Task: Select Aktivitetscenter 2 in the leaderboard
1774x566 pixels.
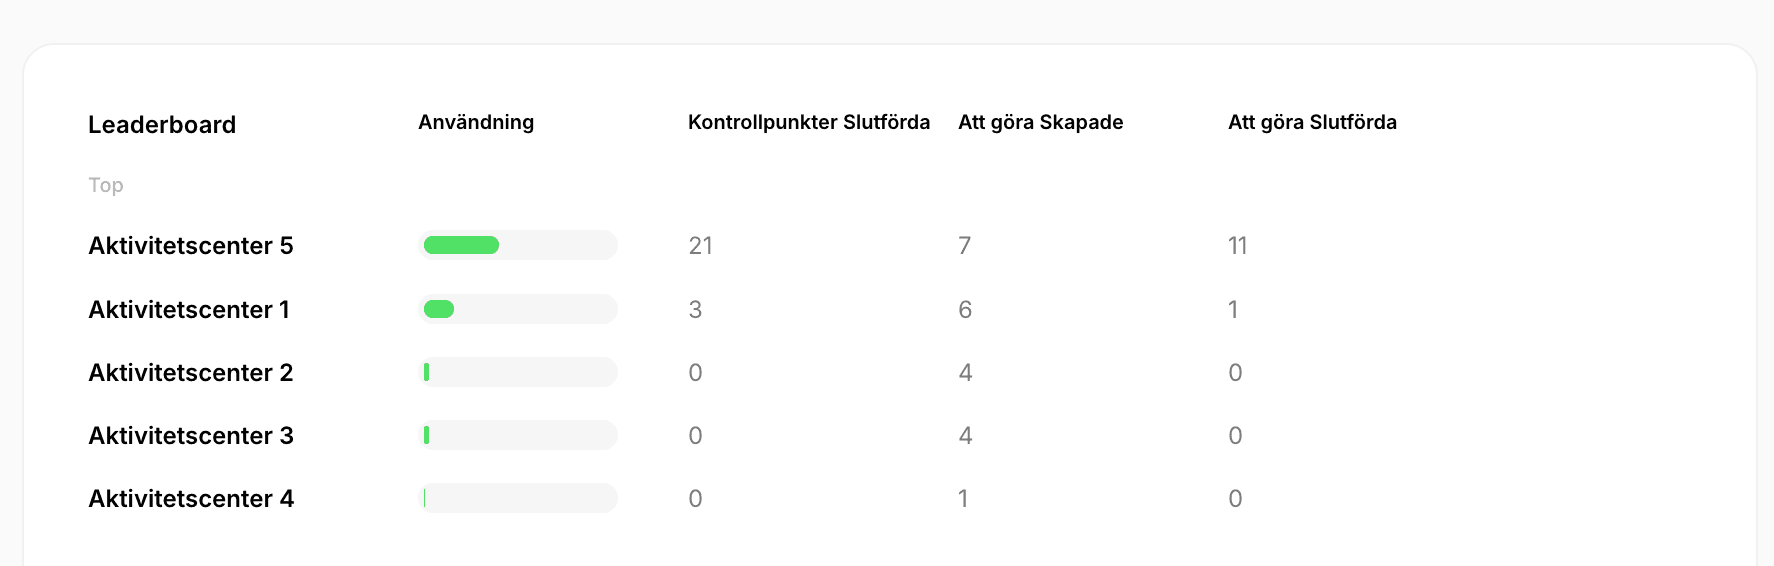Action: [191, 373]
